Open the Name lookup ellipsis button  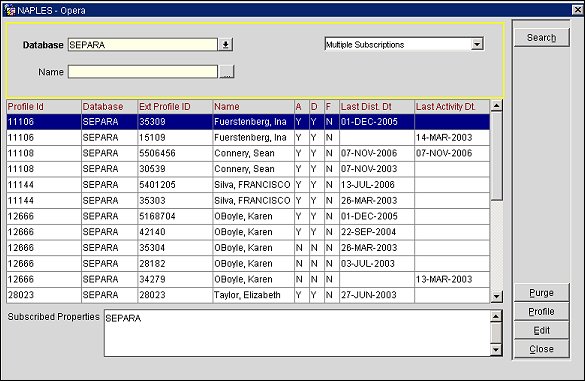[x=226, y=72]
